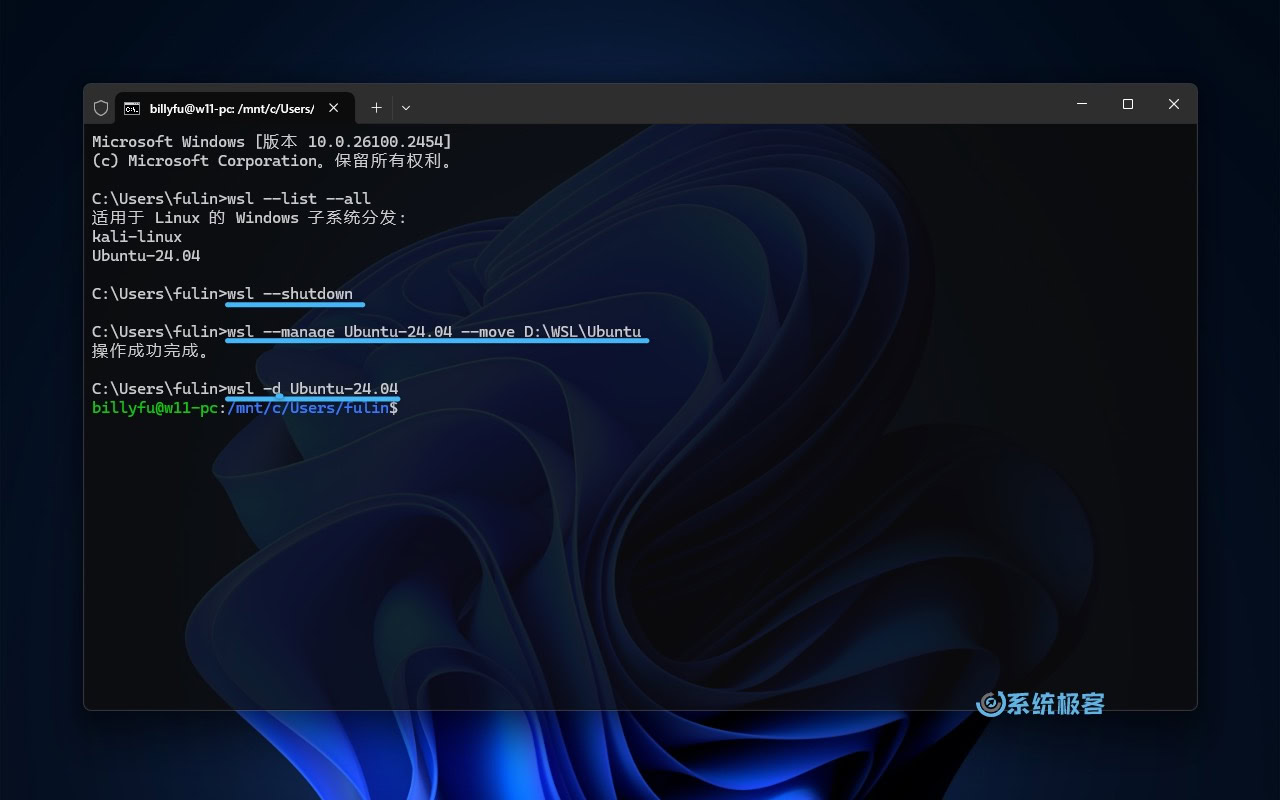Click the 'Ubuntu-24.04' distro list entry
This screenshot has width=1280, height=800.
(x=146, y=256)
